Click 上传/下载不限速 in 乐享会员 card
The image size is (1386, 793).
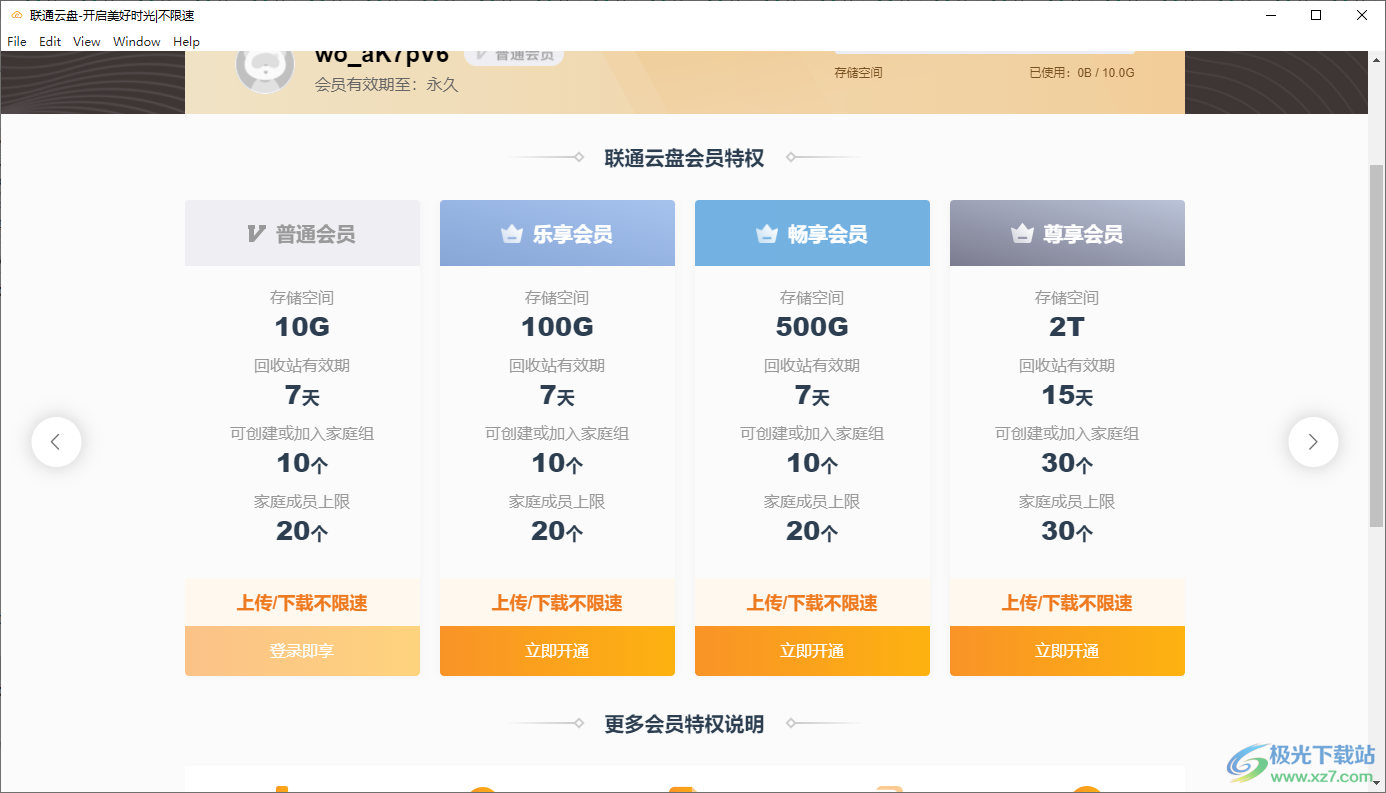(557, 603)
